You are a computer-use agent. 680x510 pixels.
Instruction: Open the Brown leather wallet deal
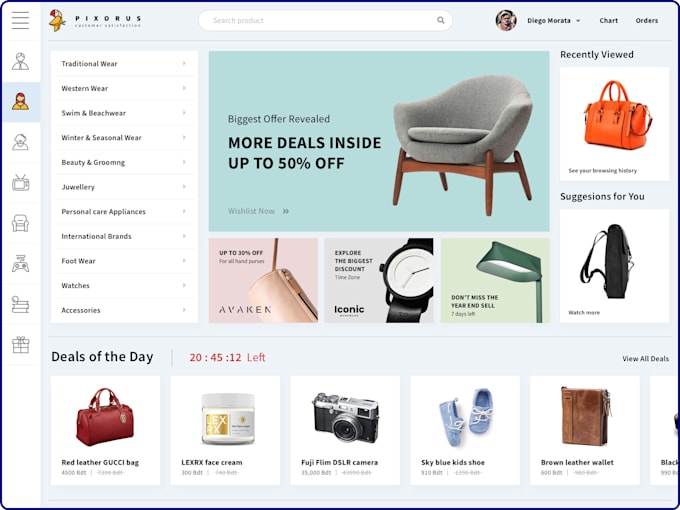click(585, 430)
